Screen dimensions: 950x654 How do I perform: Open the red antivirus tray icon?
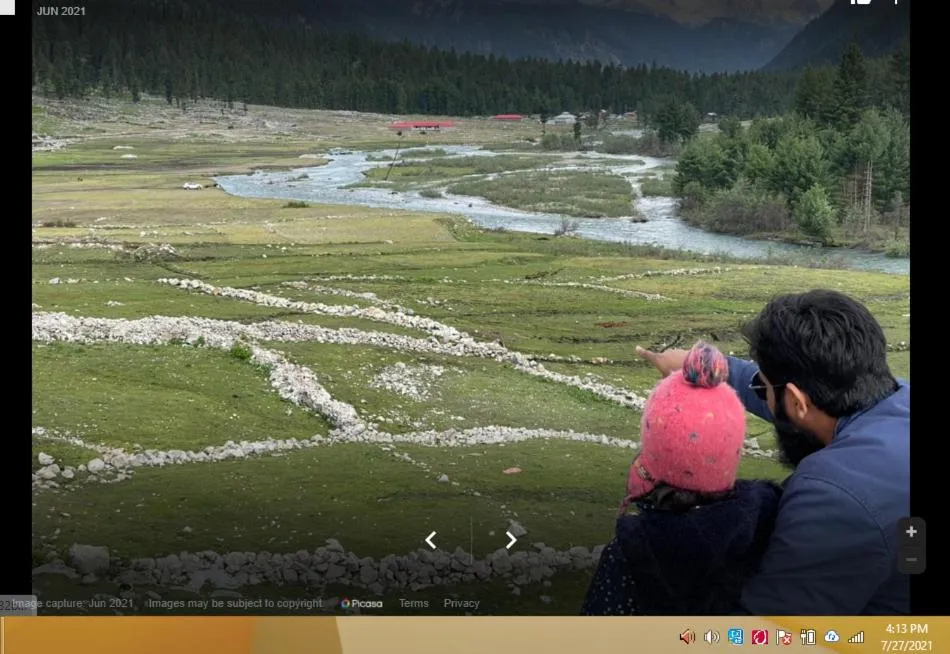pyautogui.click(x=759, y=637)
